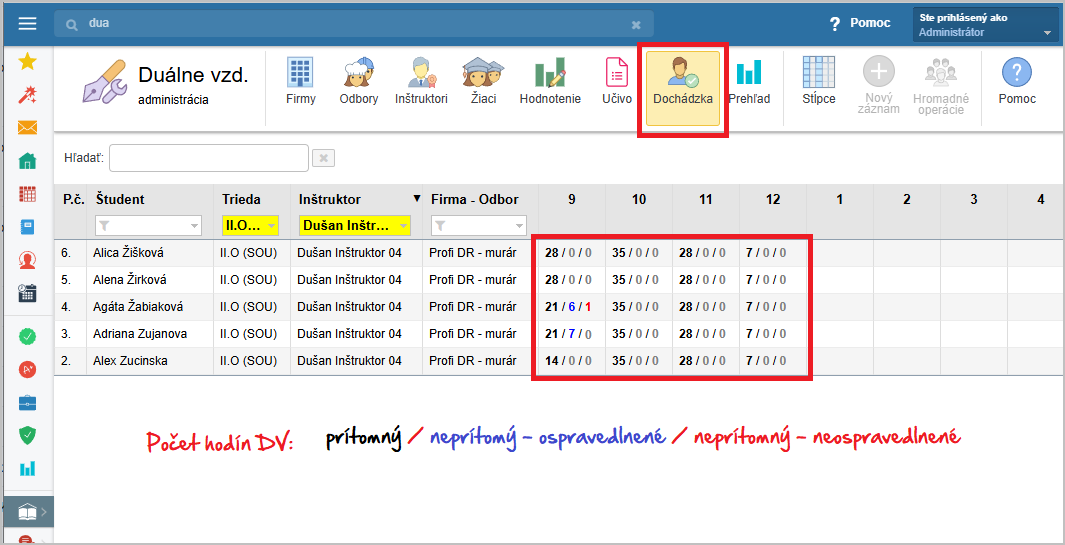1065x545 pixels.
Task: Open the blue notebook icon in sidebar
Action: (x=27, y=227)
